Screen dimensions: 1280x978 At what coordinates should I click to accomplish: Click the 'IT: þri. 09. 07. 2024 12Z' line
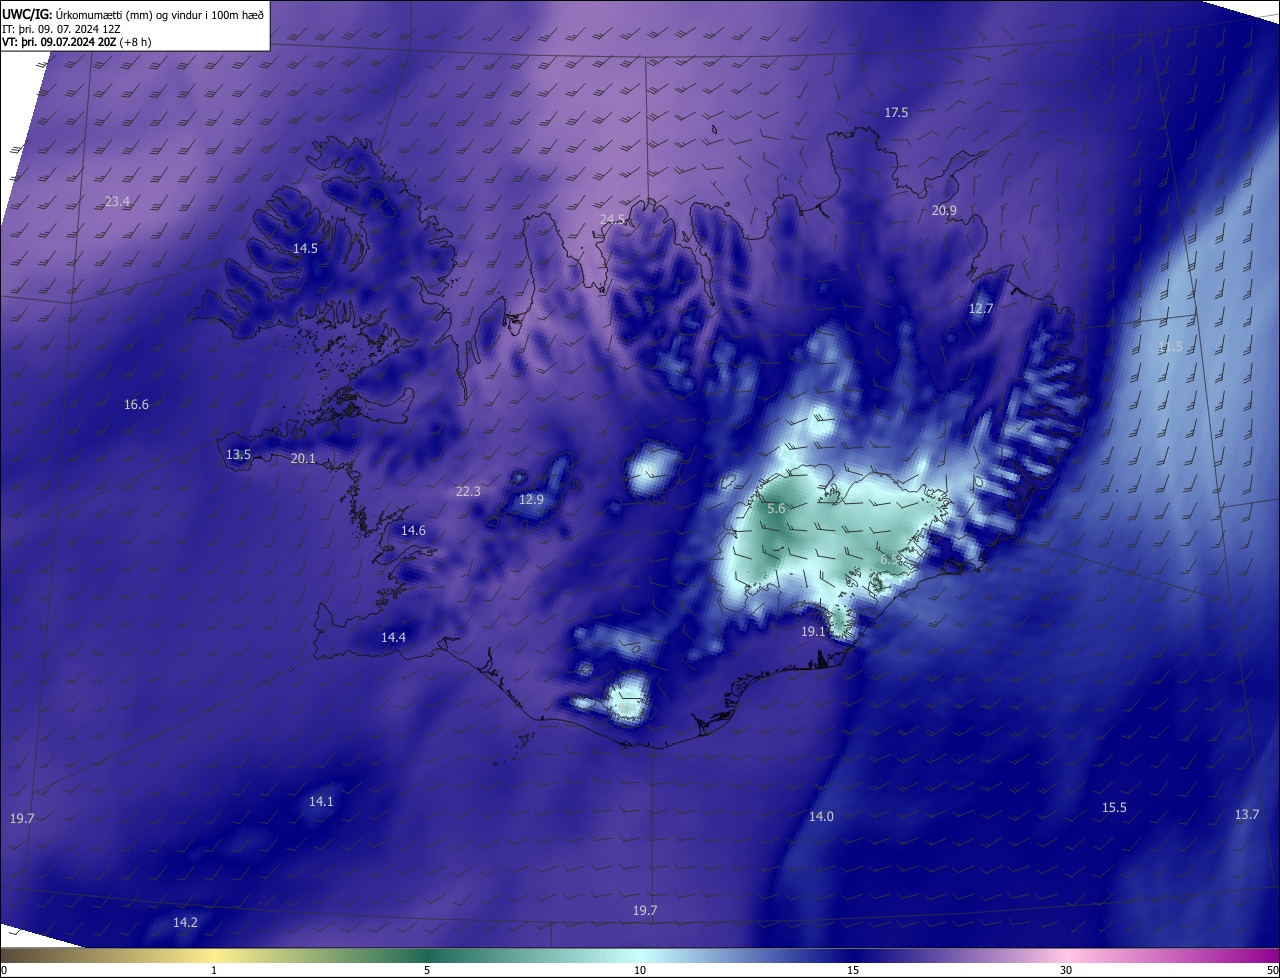60,29
